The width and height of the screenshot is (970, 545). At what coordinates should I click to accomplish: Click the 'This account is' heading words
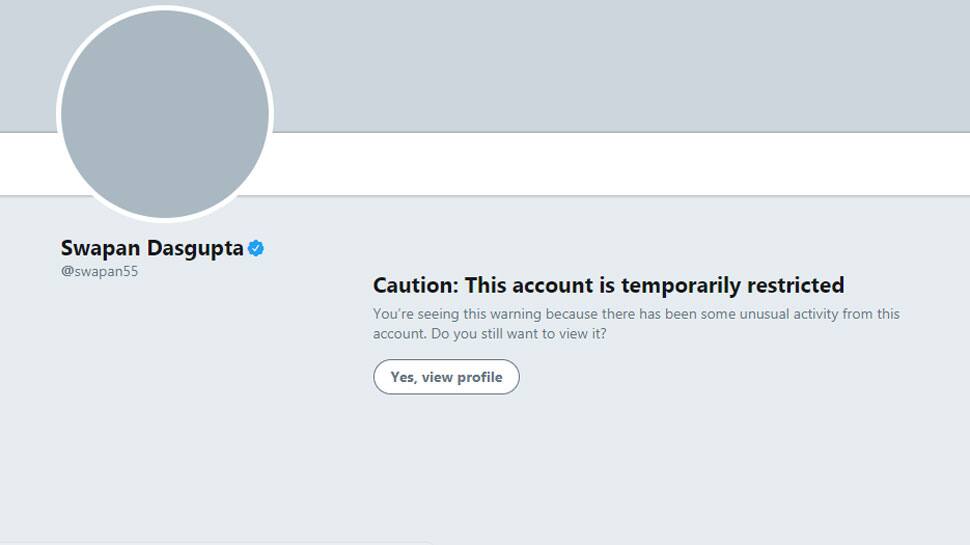tap(539, 285)
